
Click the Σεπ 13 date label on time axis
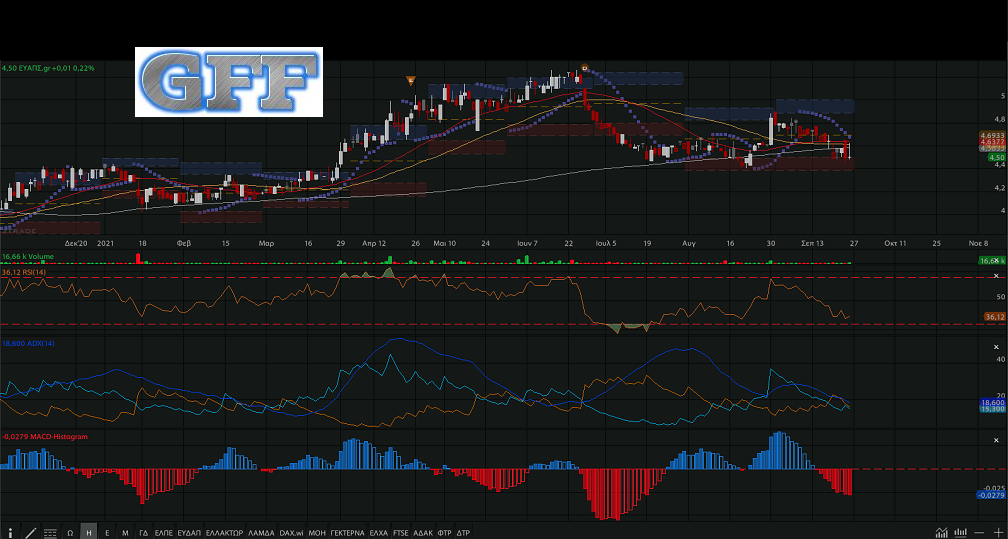(x=812, y=244)
